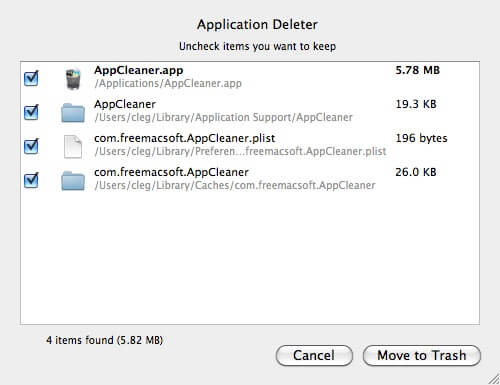This screenshot has width=500, height=385.
Task: Uncheck the AppCleaner.app checkbox
Action: [x=31, y=78]
